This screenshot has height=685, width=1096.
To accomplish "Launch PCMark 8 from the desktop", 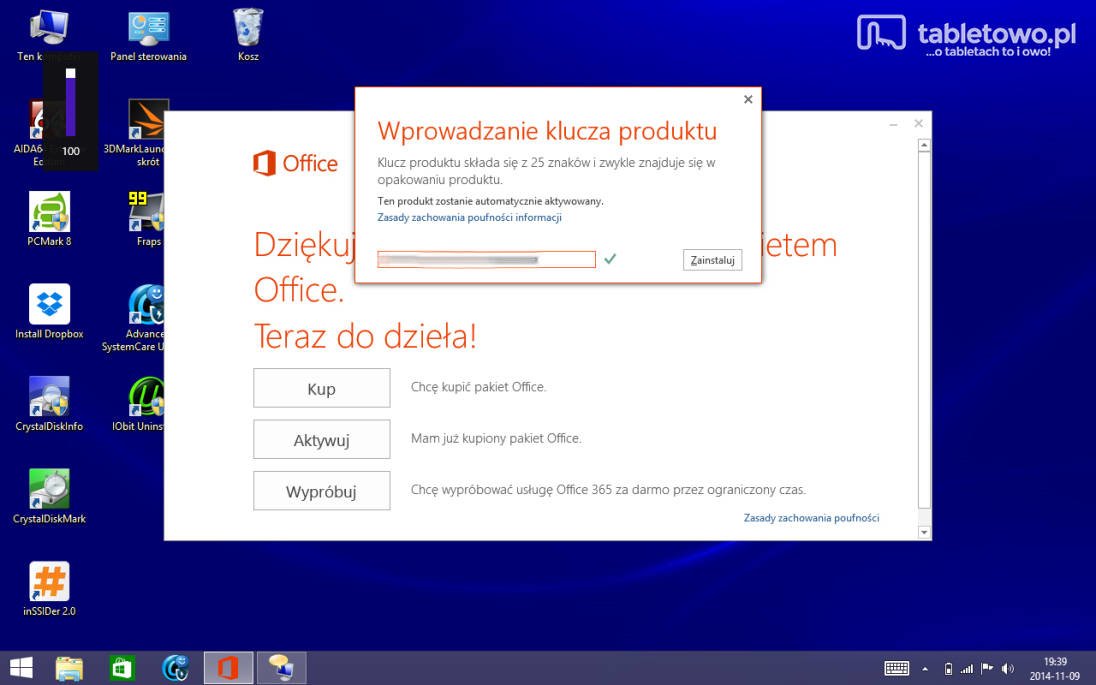I will coord(49,219).
